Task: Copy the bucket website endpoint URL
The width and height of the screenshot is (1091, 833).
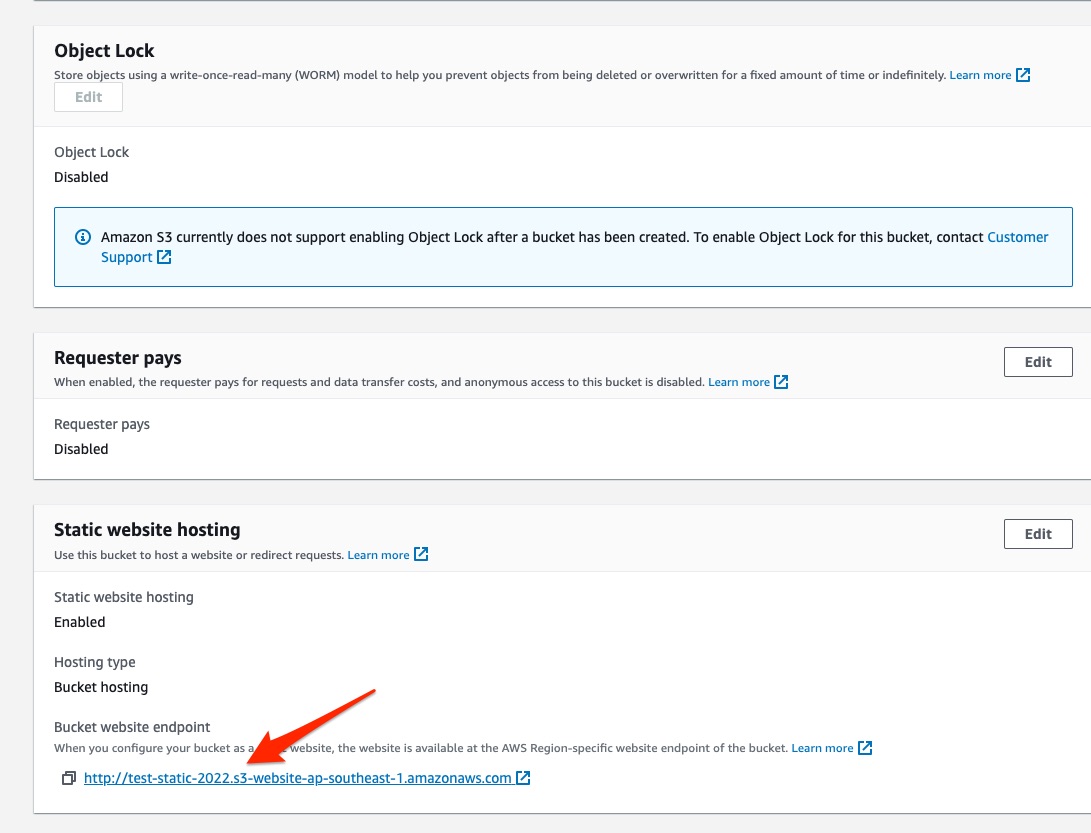Action: (x=68, y=778)
